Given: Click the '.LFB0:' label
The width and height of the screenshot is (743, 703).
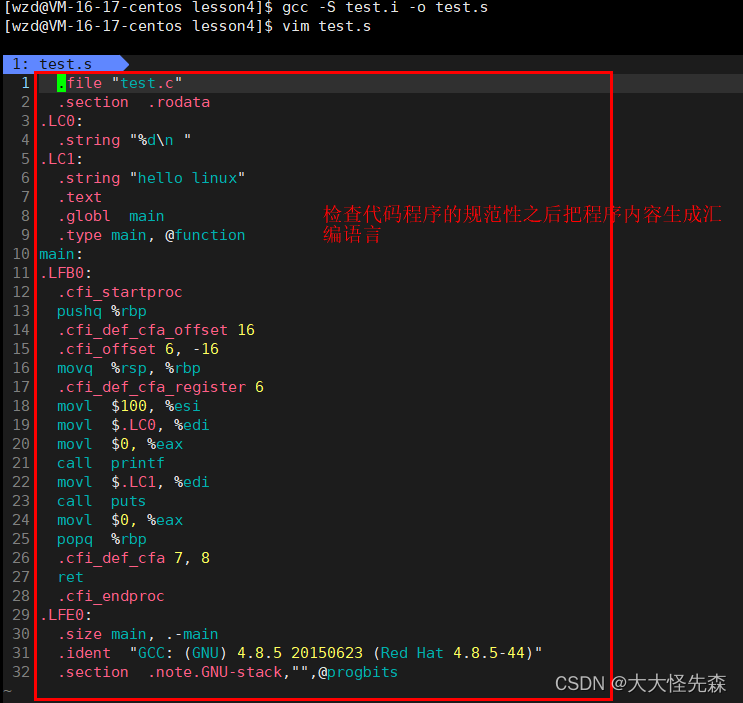Looking at the screenshot, I should click(x=66, y=273).
